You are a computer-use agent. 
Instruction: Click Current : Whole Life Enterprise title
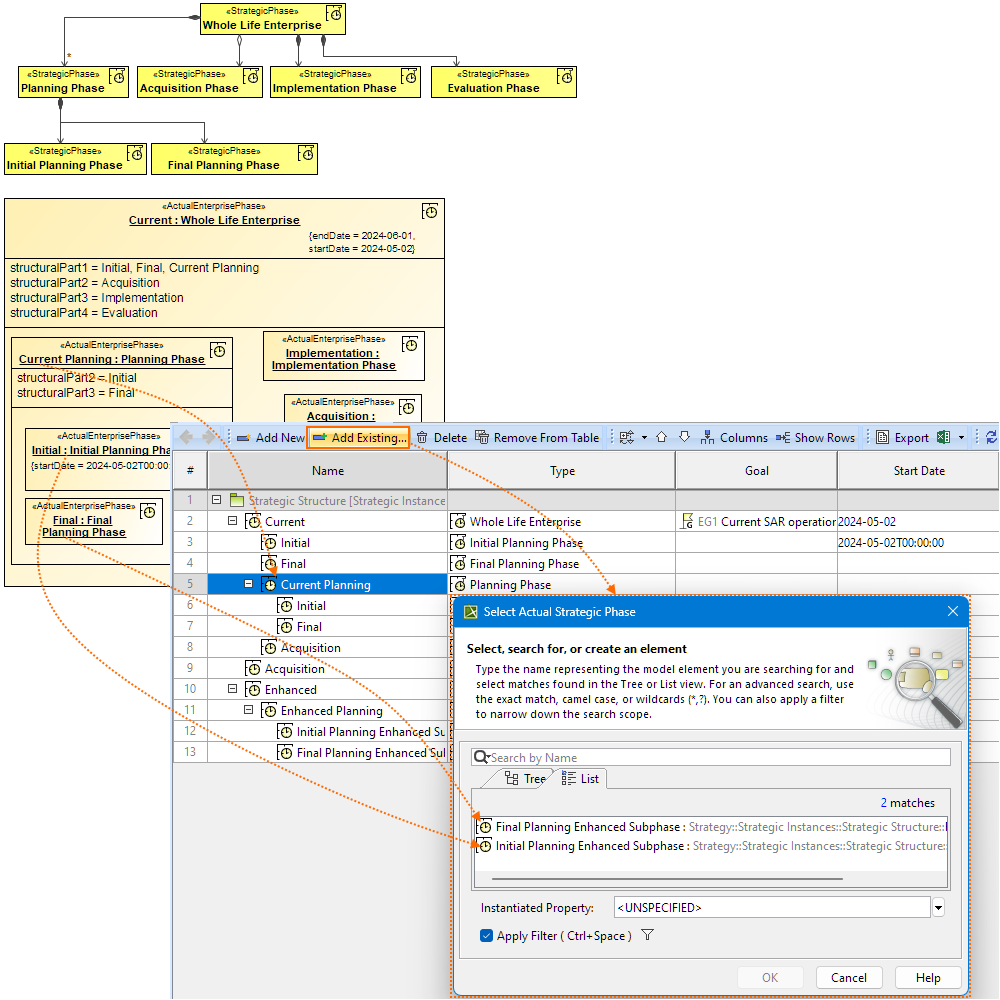click(214, 220)
